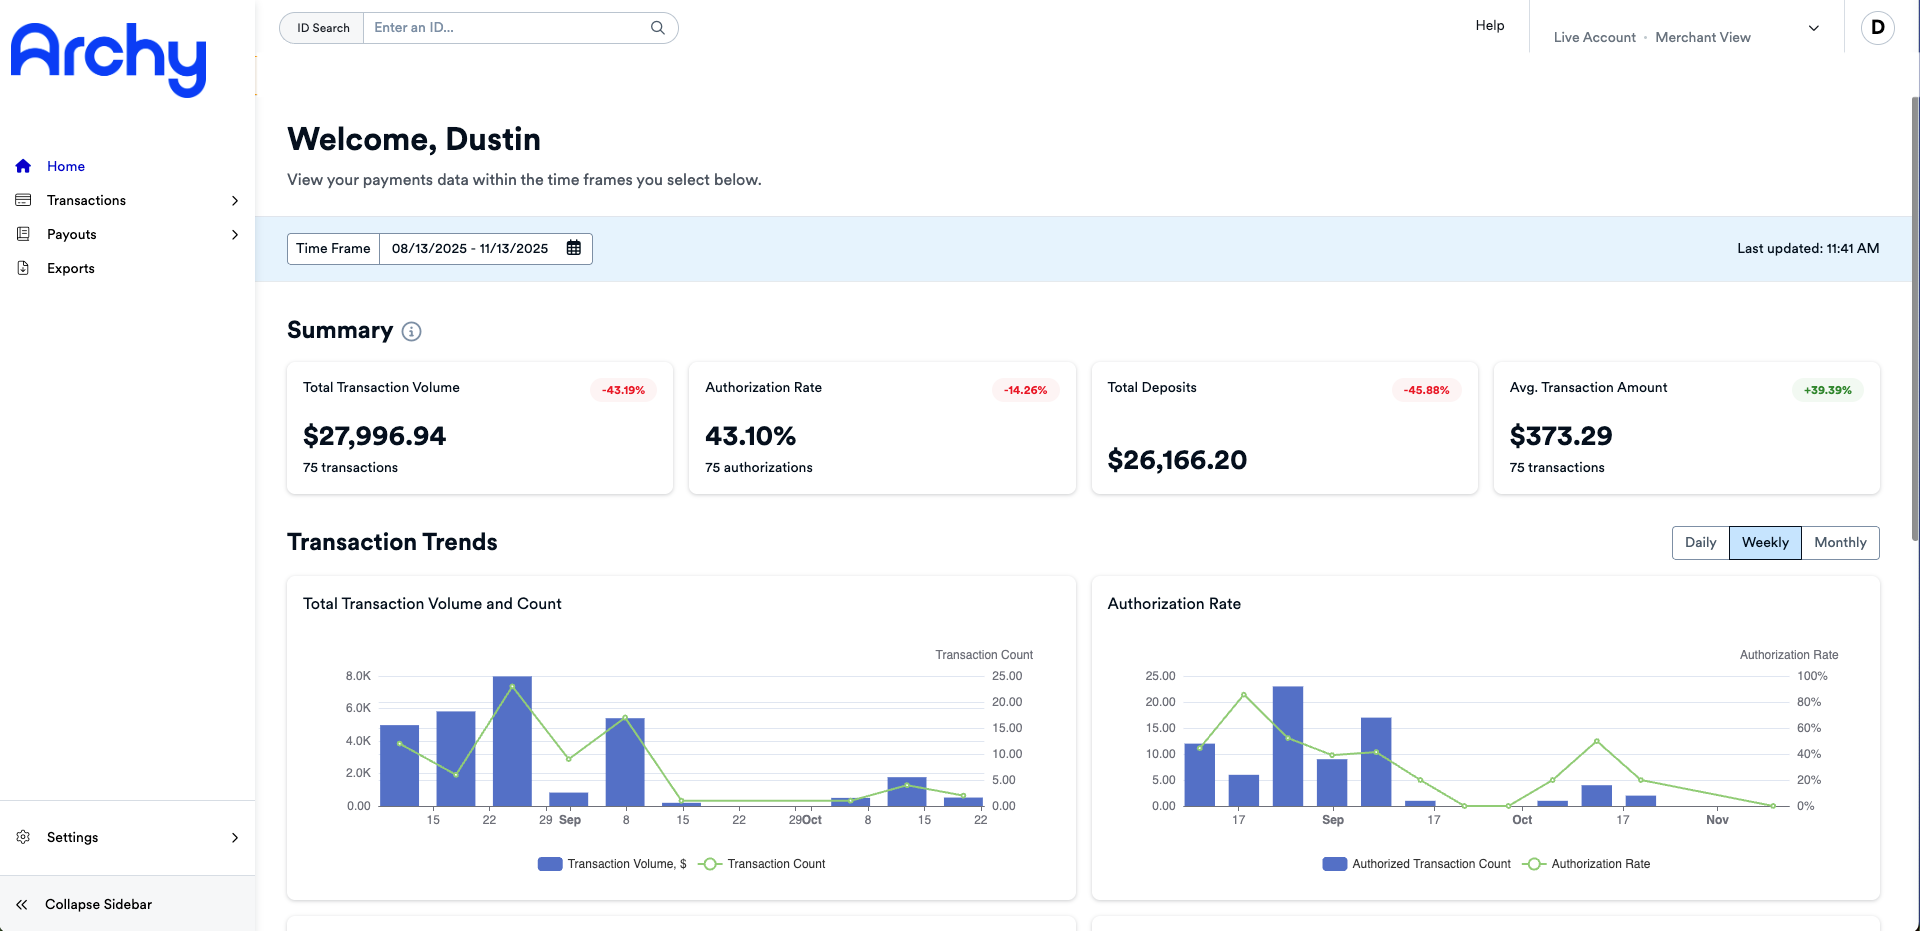Click the Home house icon in sidebar
Screen dimensions: 1920x931
[x=23, y=166]
